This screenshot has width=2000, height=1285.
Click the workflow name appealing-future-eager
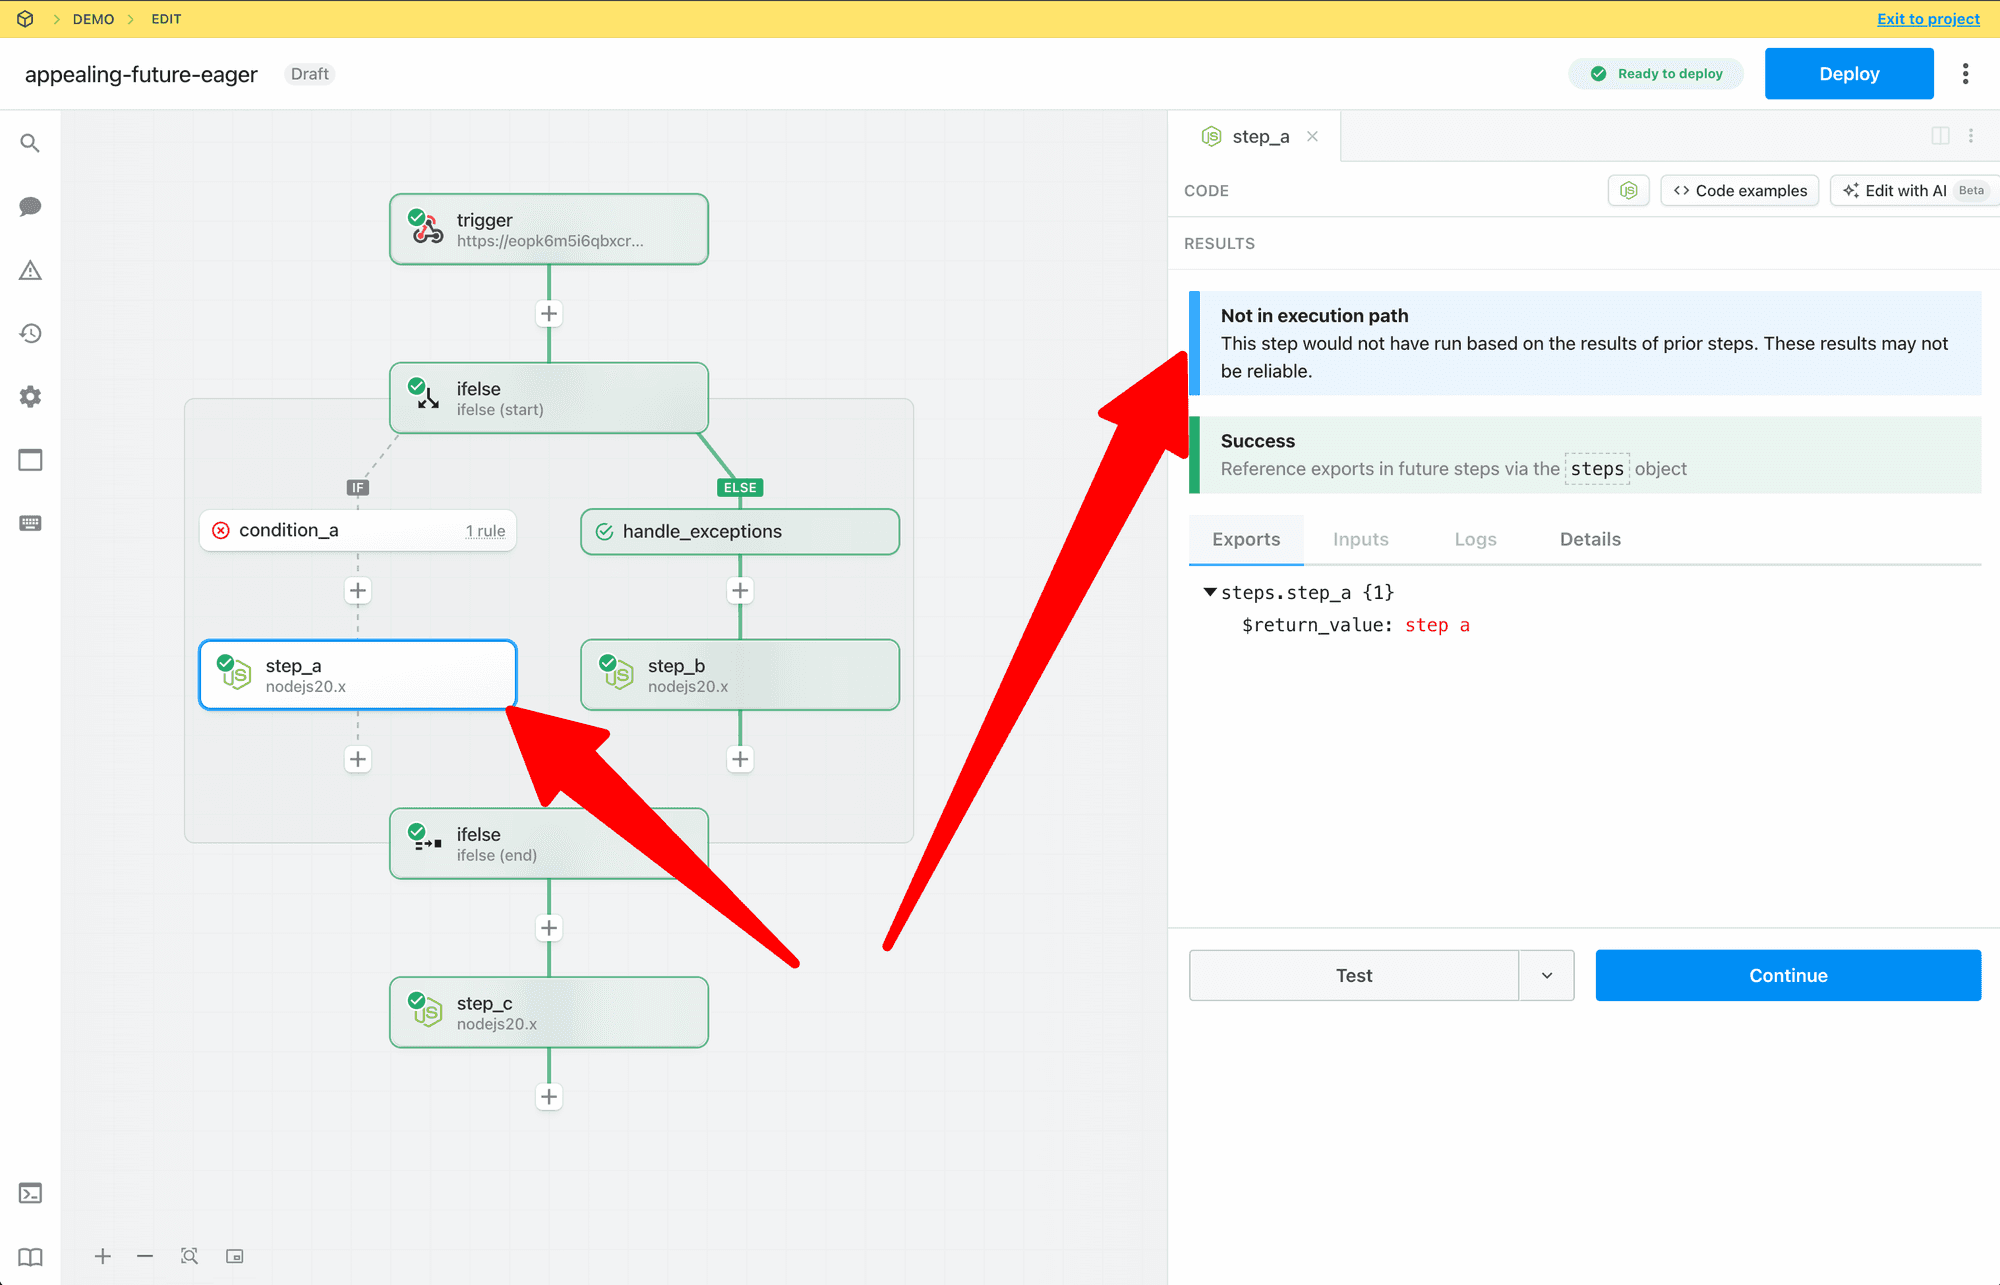pyautogui.click(x=141, y=74)
